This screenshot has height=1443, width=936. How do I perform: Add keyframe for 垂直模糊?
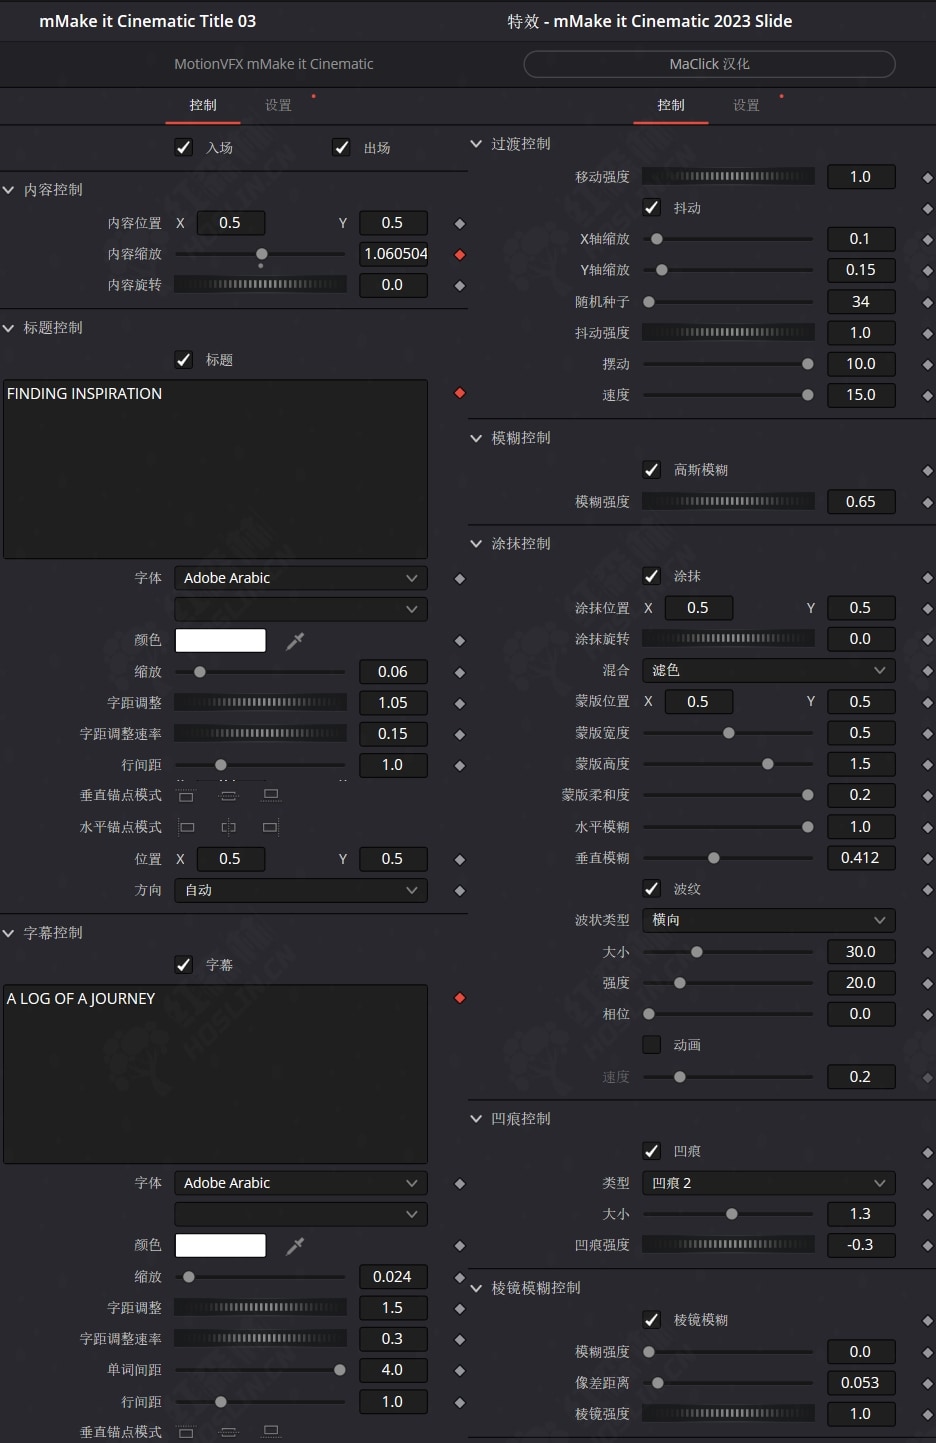coord(927,859)
